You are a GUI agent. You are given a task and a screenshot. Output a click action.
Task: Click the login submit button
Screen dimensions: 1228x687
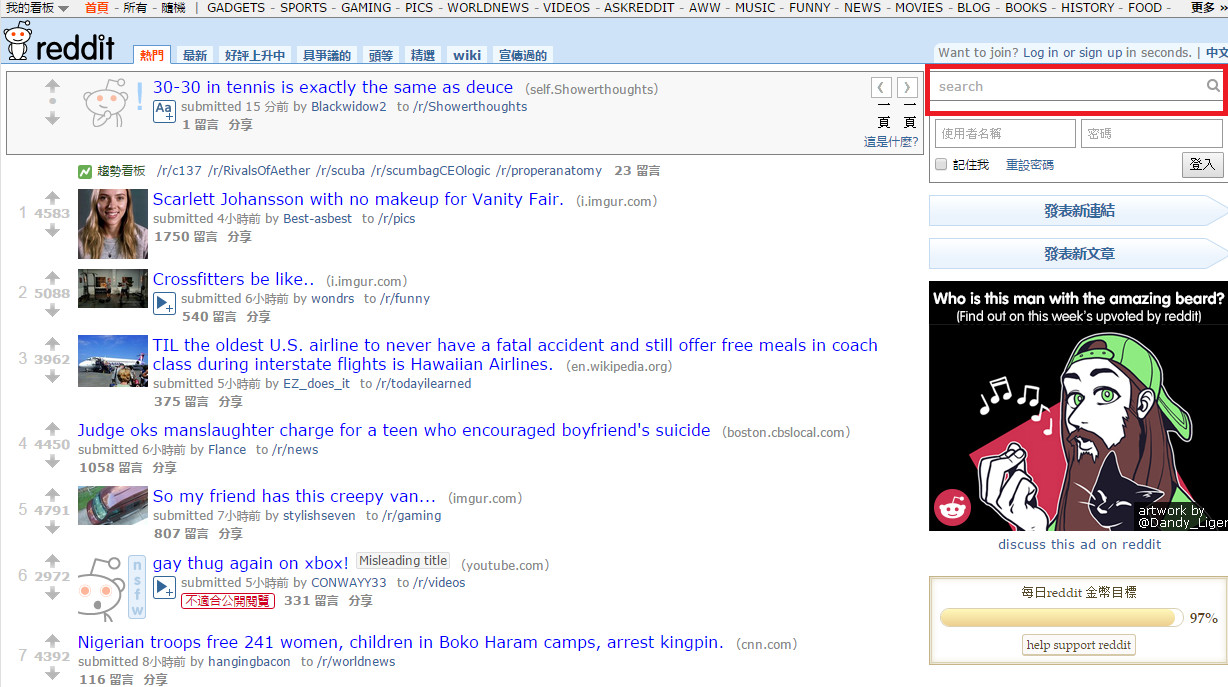(1202, 164)
